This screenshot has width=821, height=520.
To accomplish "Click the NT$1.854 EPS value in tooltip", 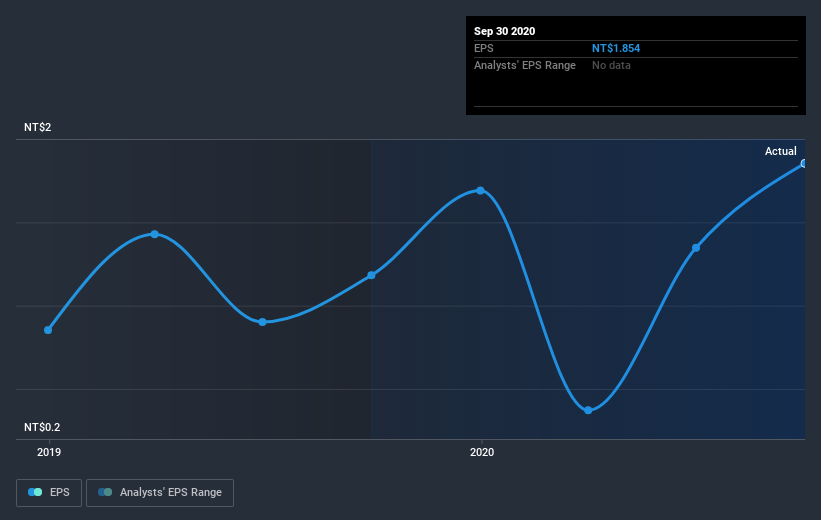I will coord(616,48).
